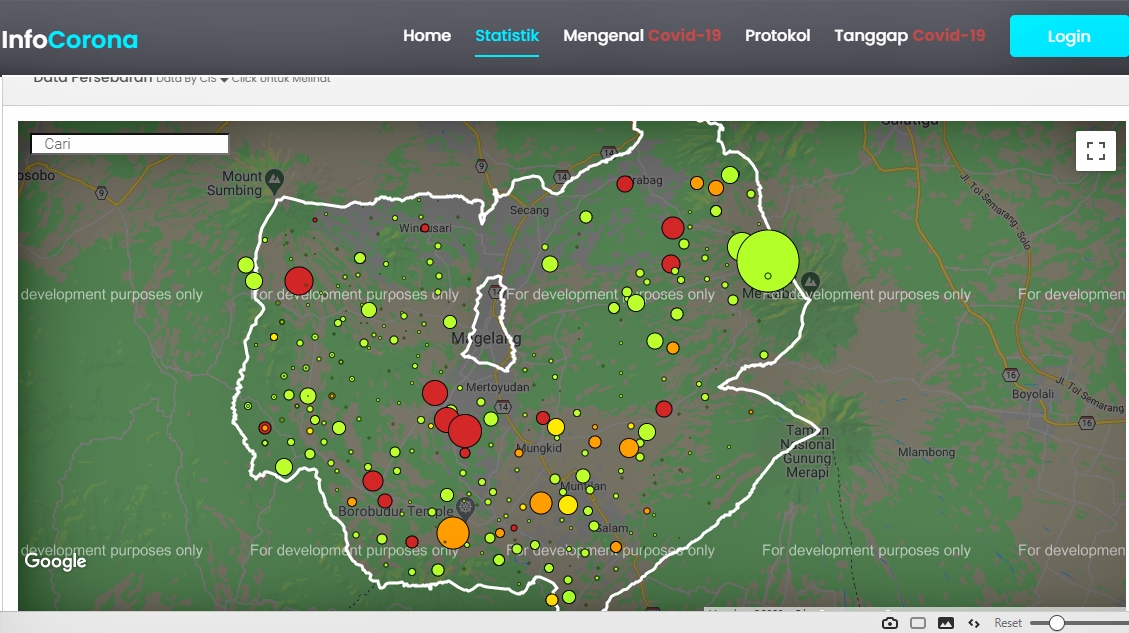The image size is (1129, 633).
Task: Click the empty rectangle window icon
Action: (x=918, y=623)
